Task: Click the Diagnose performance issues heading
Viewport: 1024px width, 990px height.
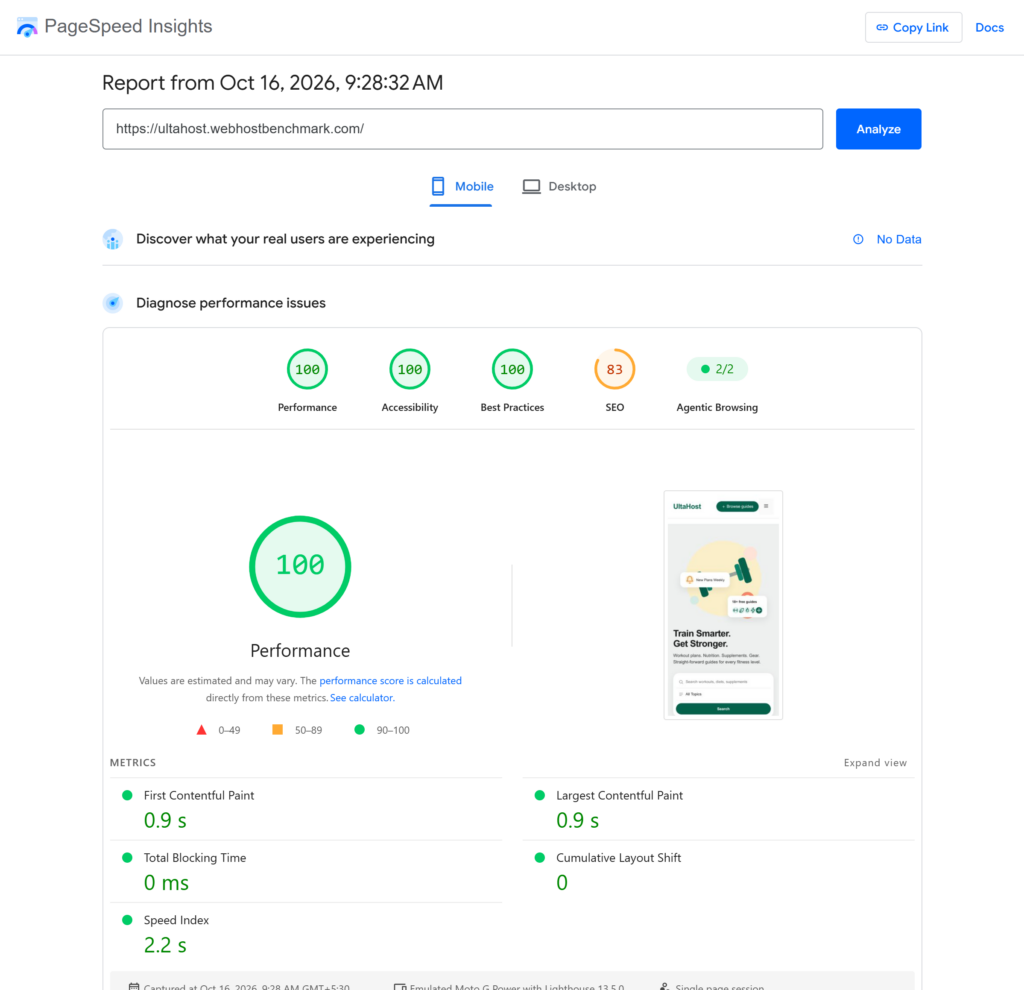Action: click(231, 303)
